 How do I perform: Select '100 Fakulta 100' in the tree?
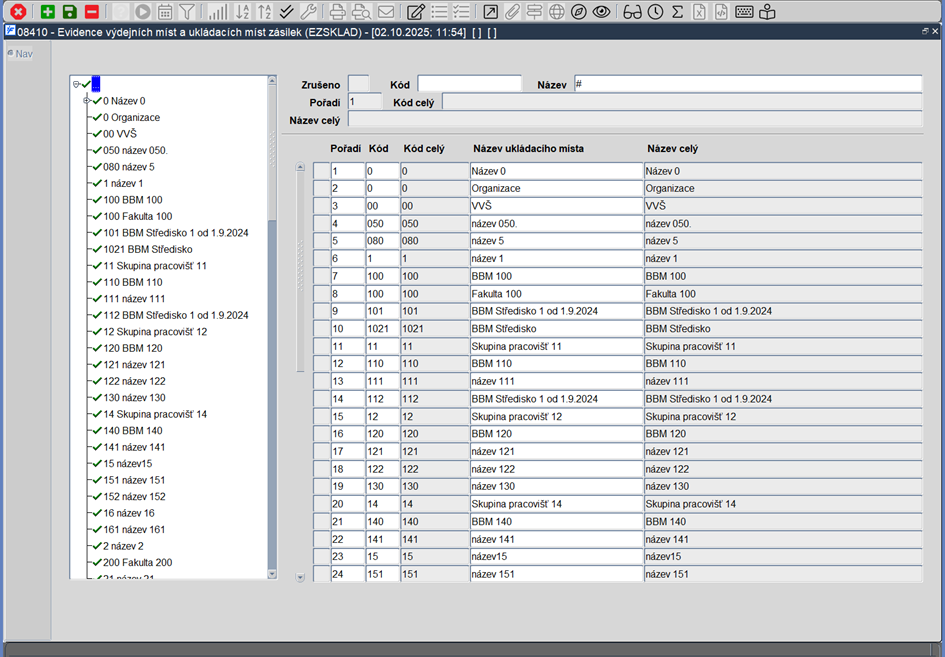pos(137,216)
